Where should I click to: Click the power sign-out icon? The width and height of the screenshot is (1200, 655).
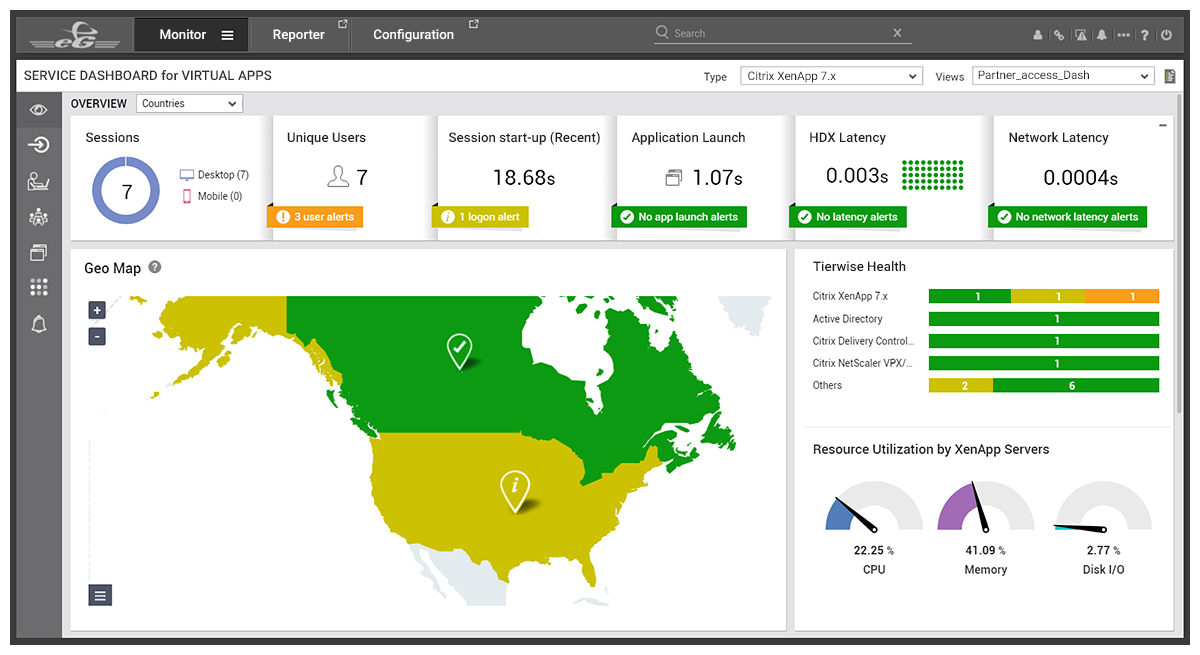(x=1166, y=35)
